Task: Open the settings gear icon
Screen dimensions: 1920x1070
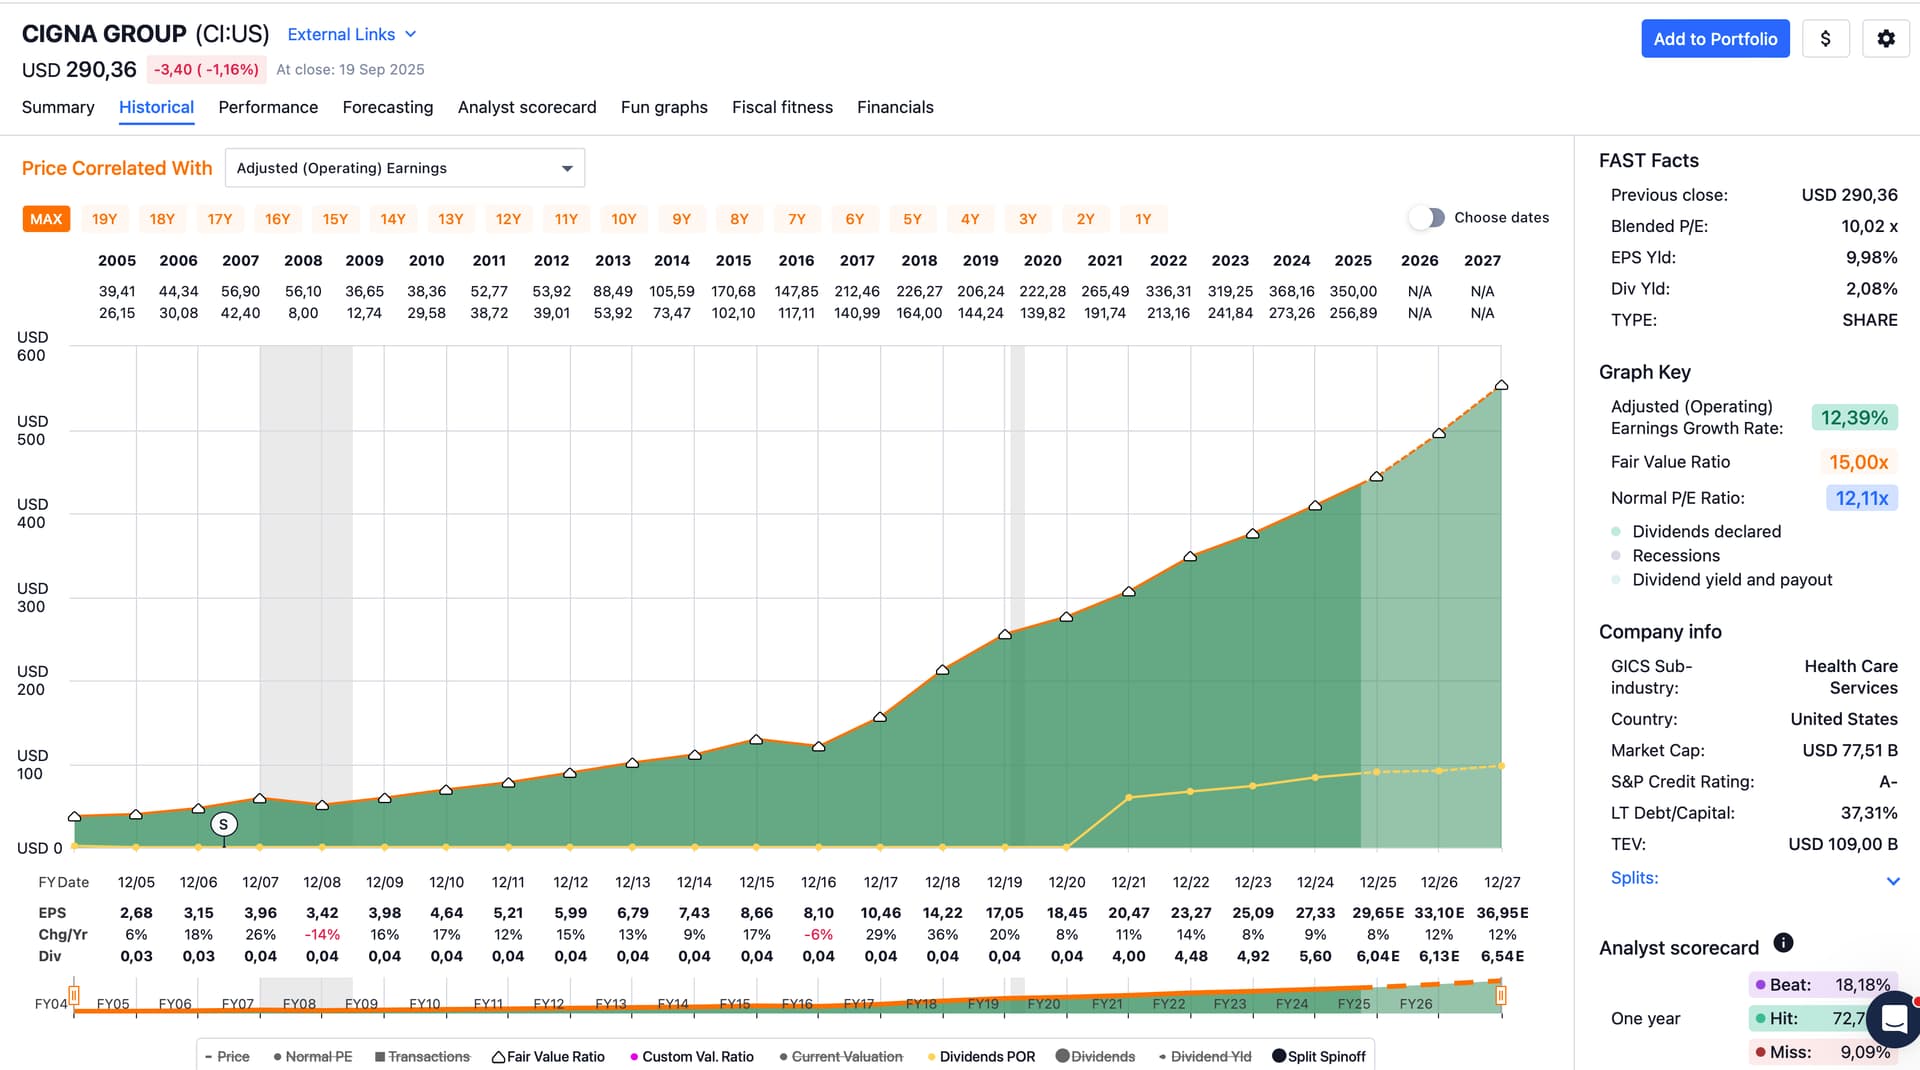Action: coord(1885,39)
